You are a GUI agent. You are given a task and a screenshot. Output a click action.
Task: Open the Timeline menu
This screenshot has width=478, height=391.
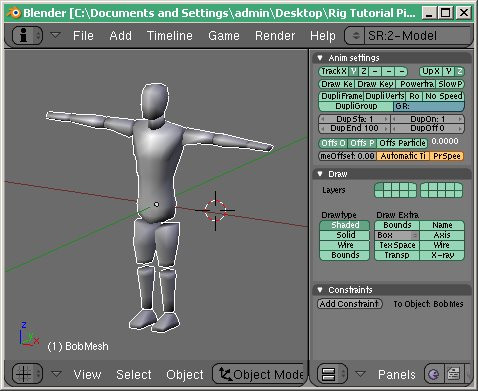click(170, 36)
